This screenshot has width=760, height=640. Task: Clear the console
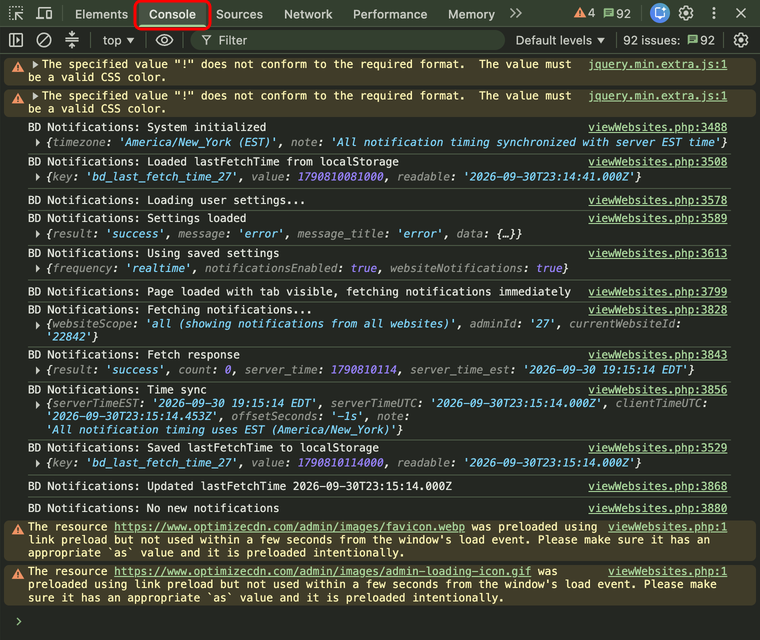[x=44, y=40]
